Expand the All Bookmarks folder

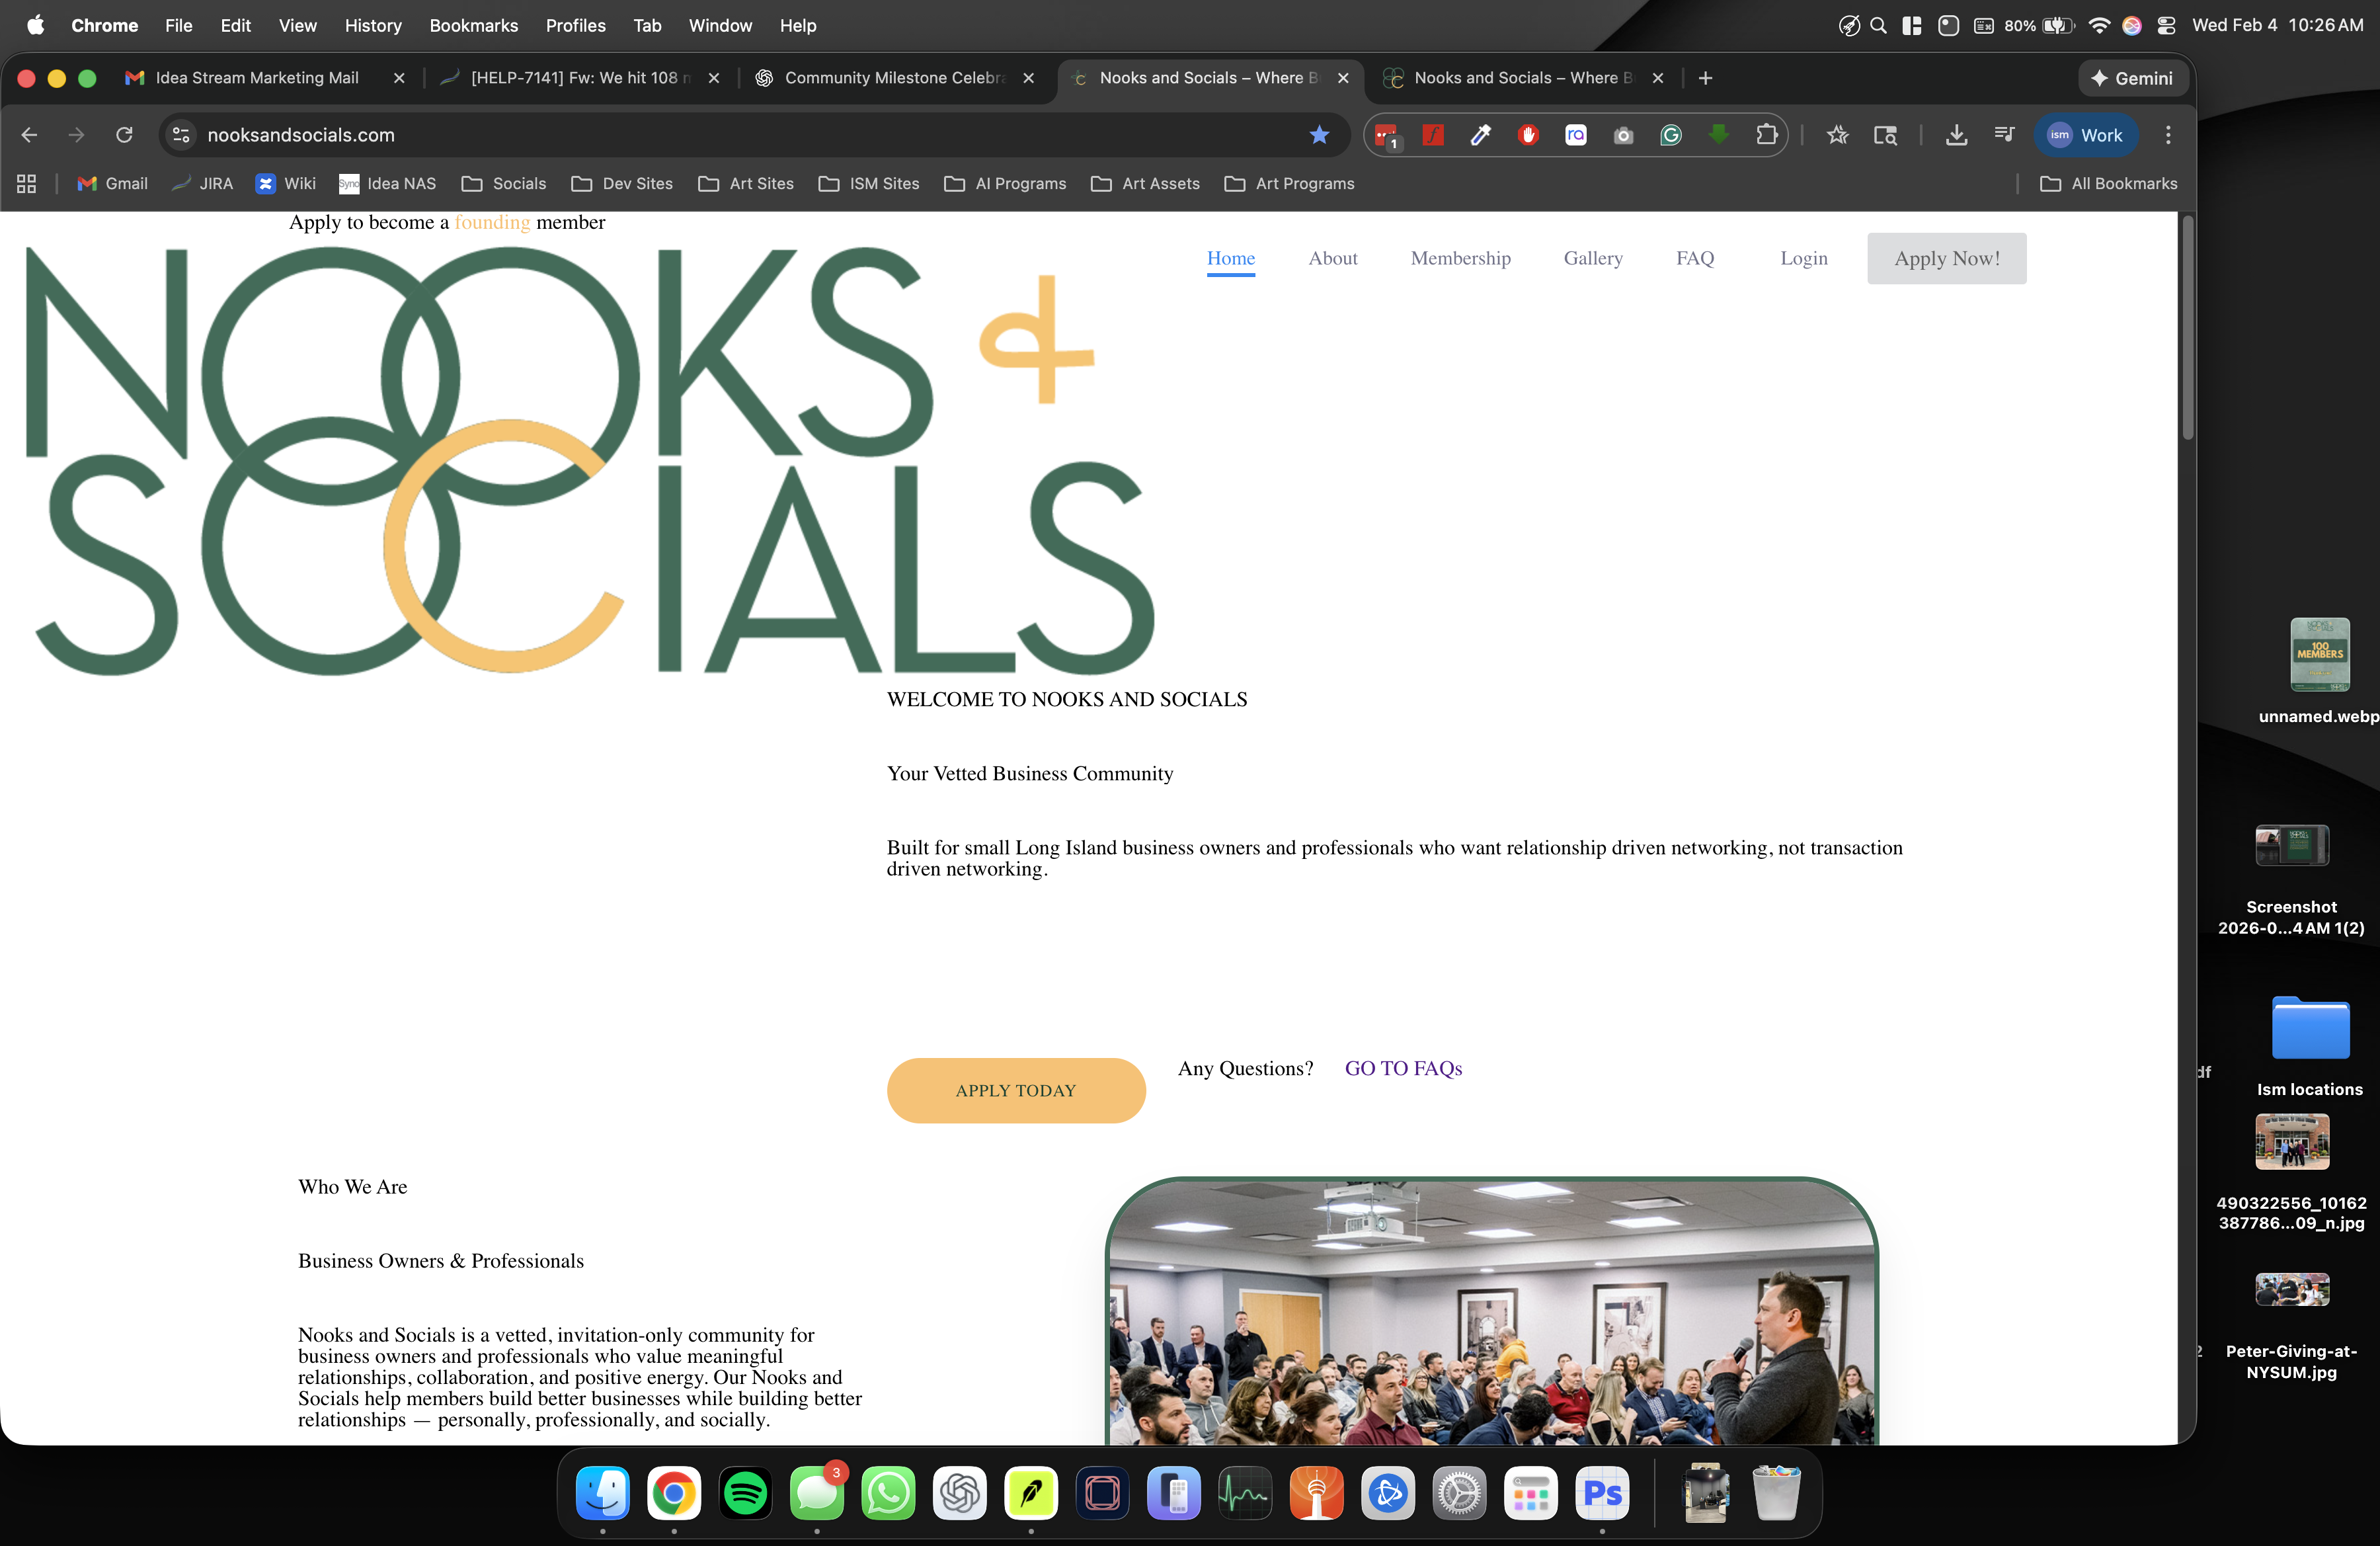[2108, 184]
